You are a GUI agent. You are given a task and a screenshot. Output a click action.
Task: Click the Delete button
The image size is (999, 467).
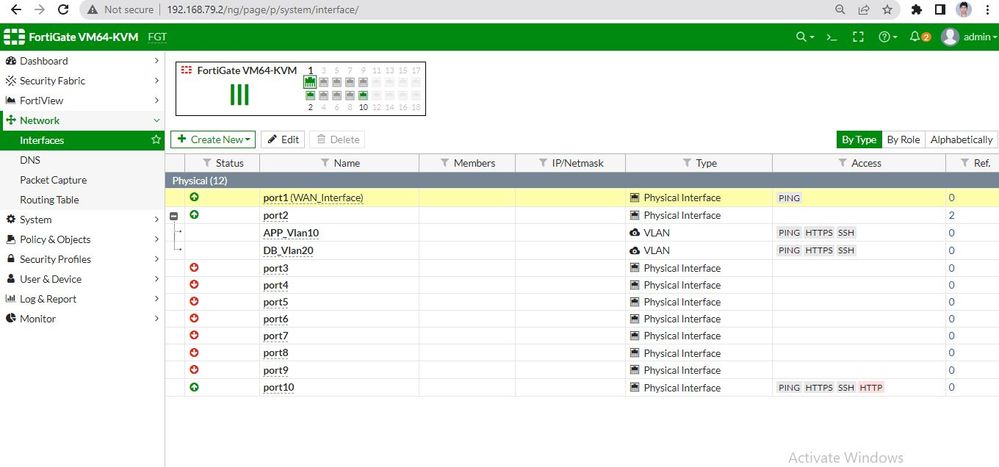click(x=338, y=140)
